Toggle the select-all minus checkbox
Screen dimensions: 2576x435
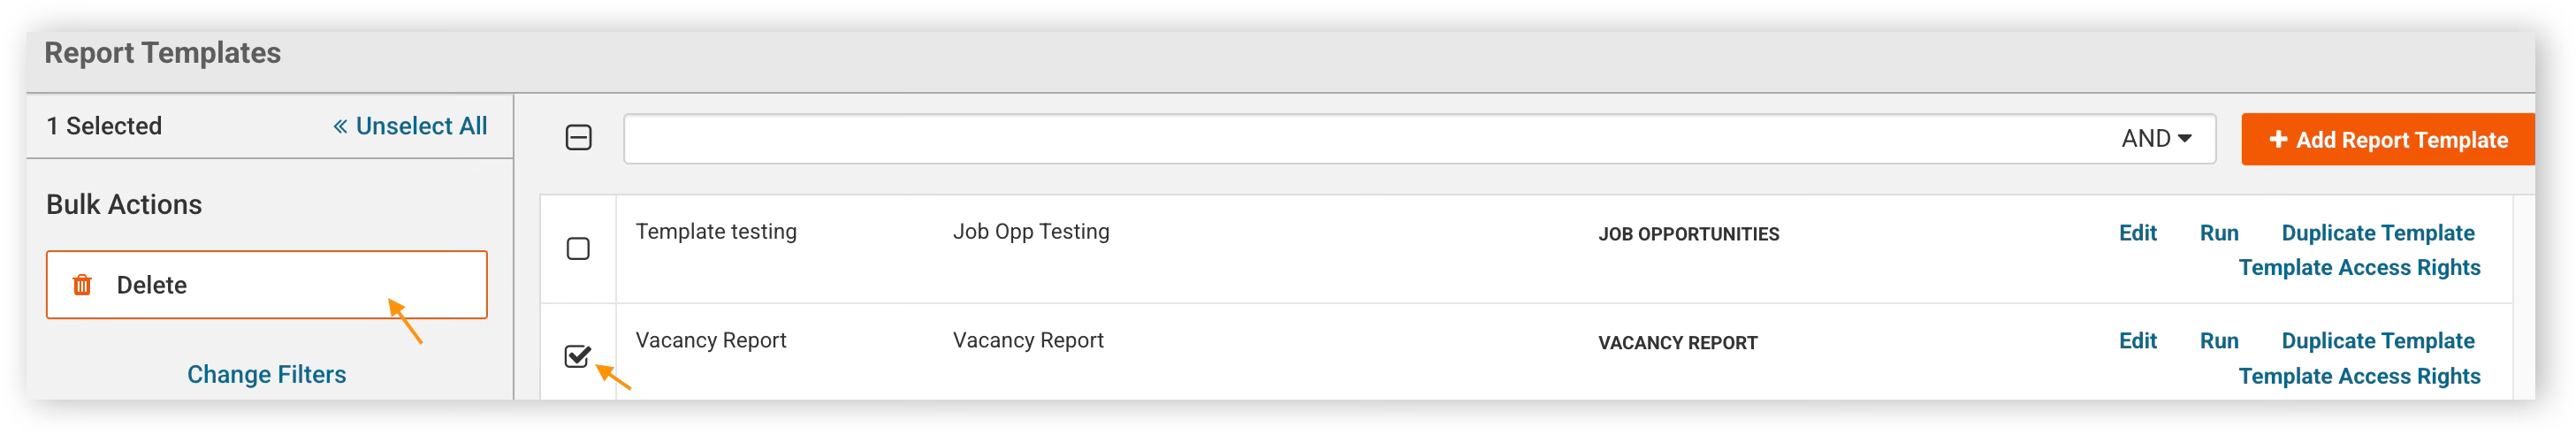click(578, 138)
